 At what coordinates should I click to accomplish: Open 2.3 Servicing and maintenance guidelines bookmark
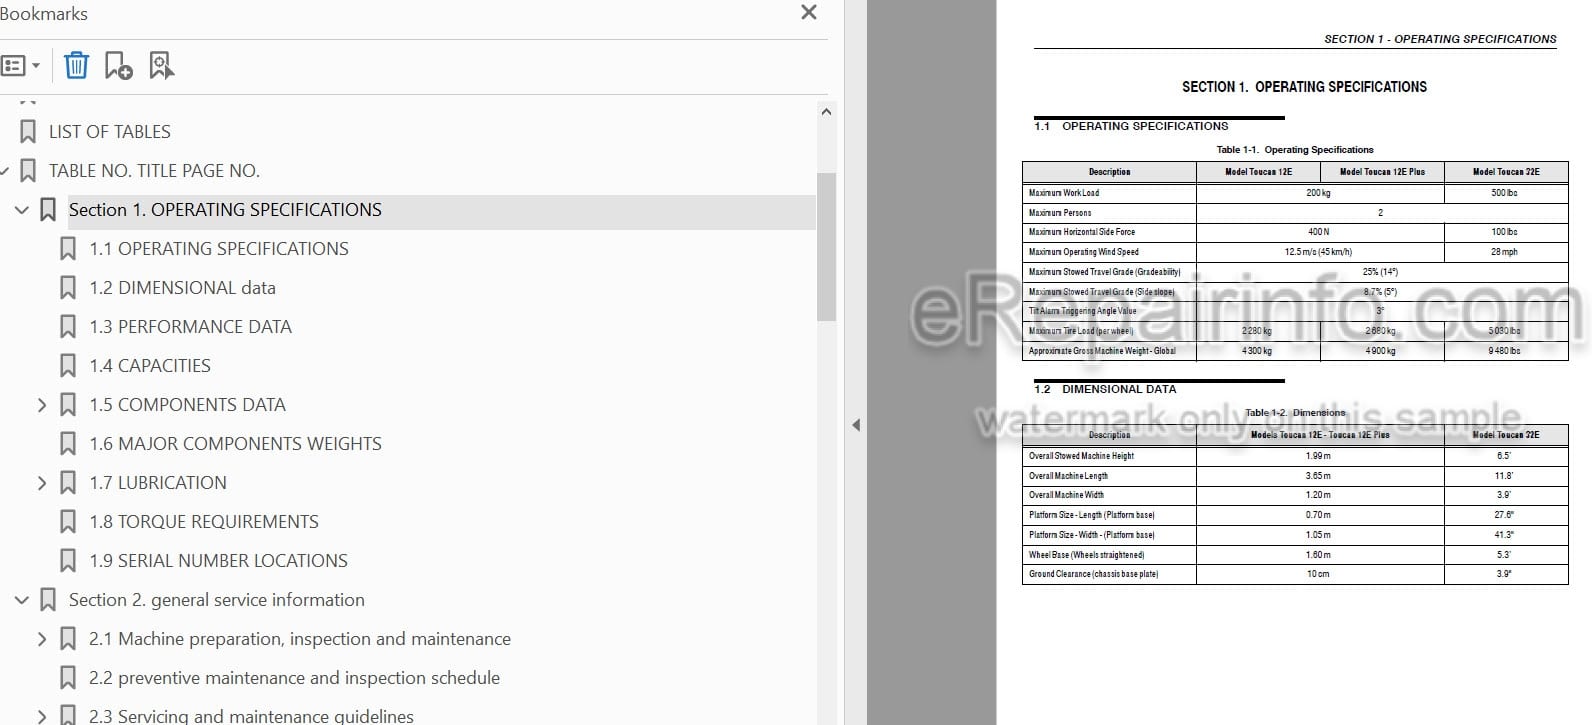[251, 716]
